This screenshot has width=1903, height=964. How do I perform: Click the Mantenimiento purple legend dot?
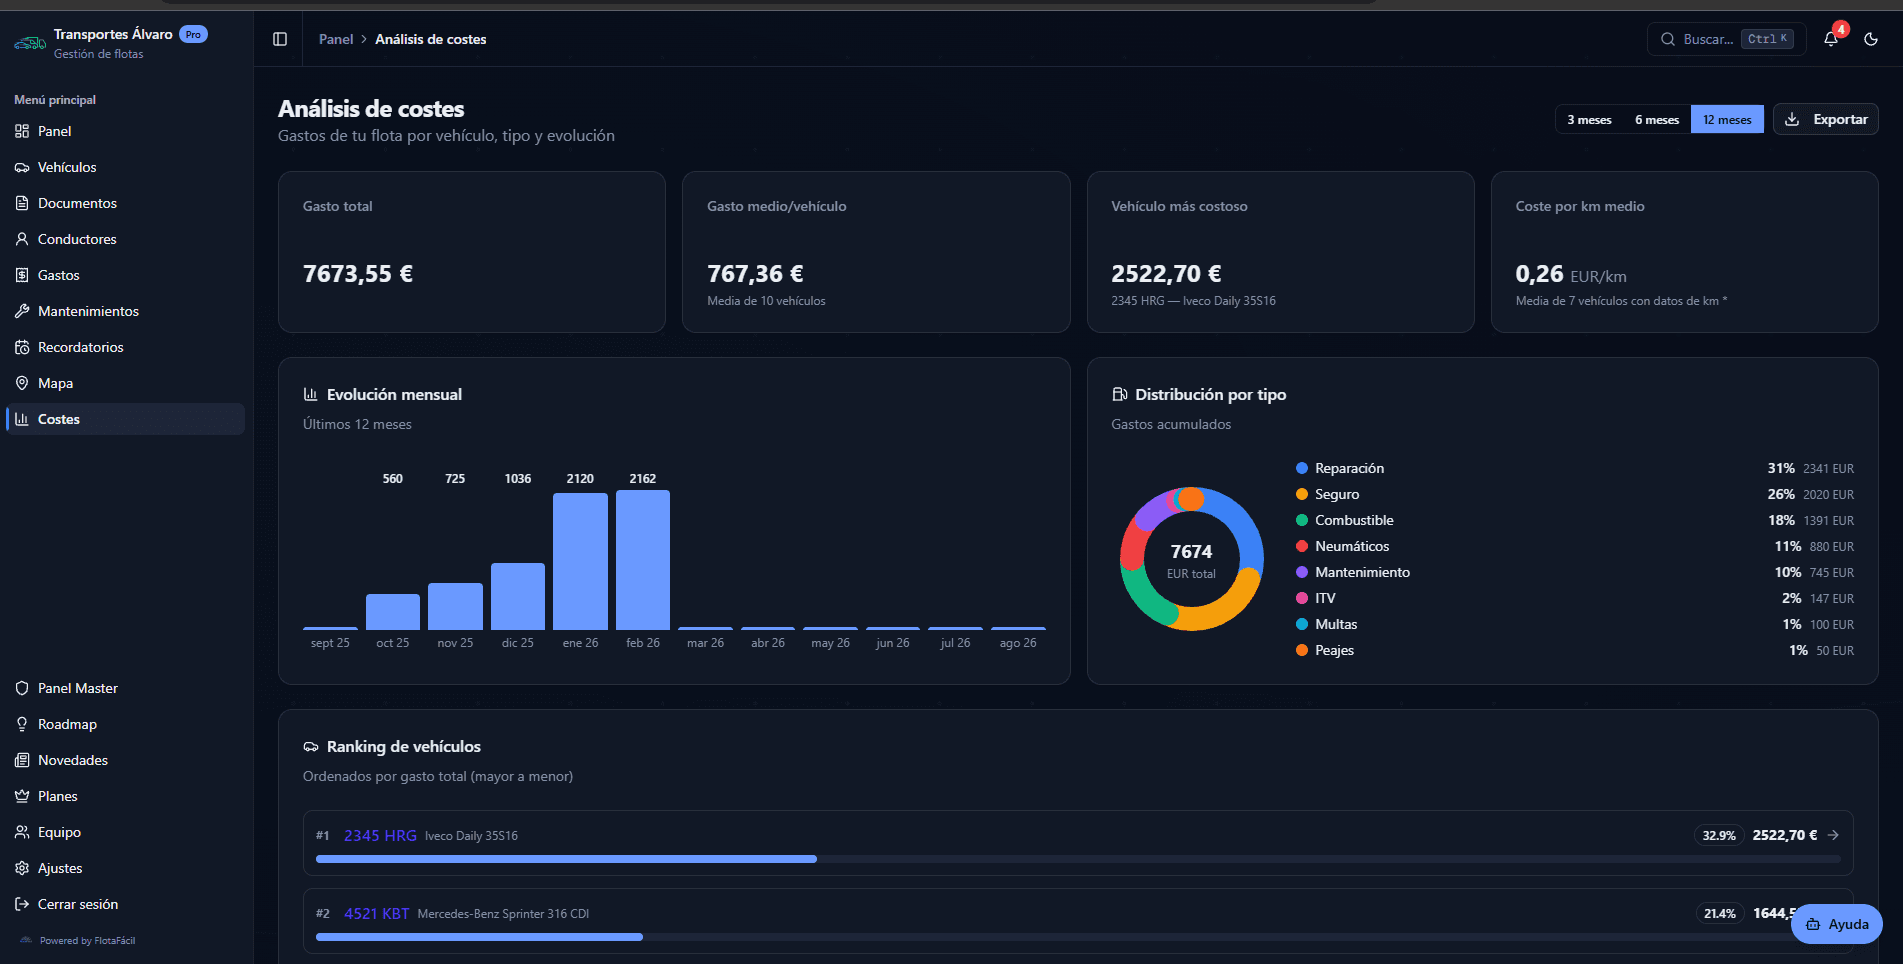pos(1302,572)
